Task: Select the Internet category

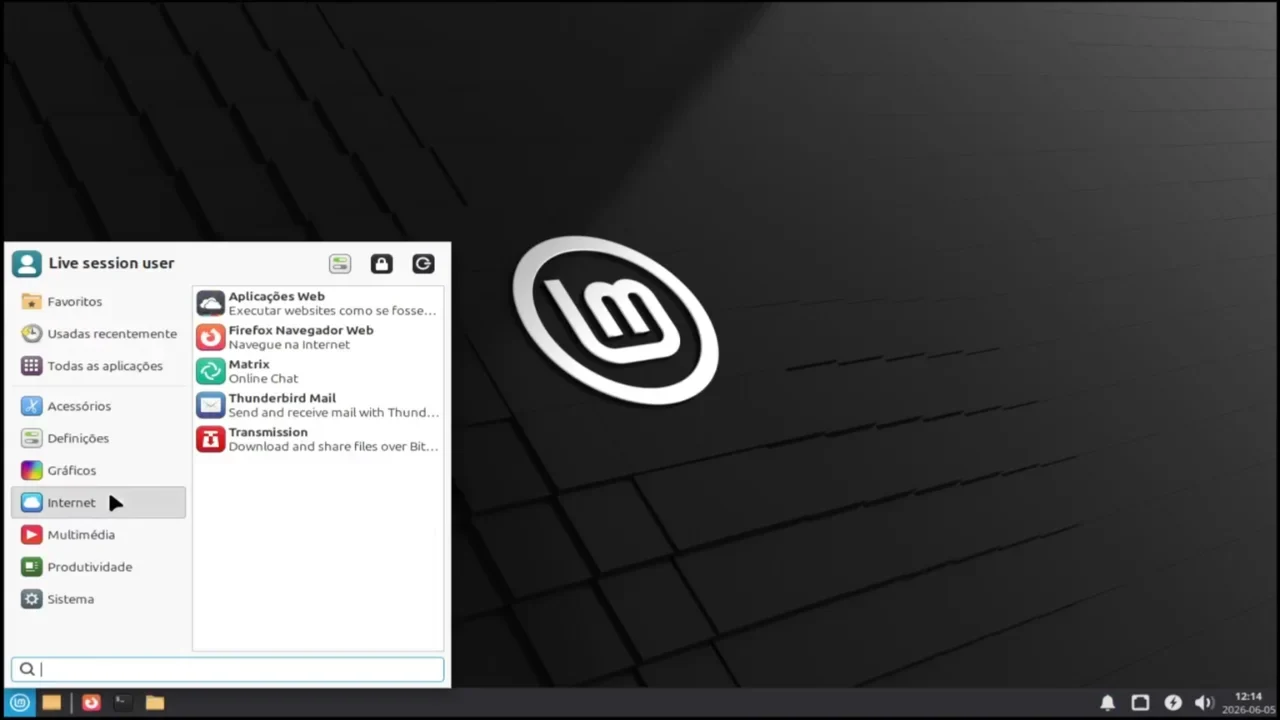Action: tap(98, 502)
